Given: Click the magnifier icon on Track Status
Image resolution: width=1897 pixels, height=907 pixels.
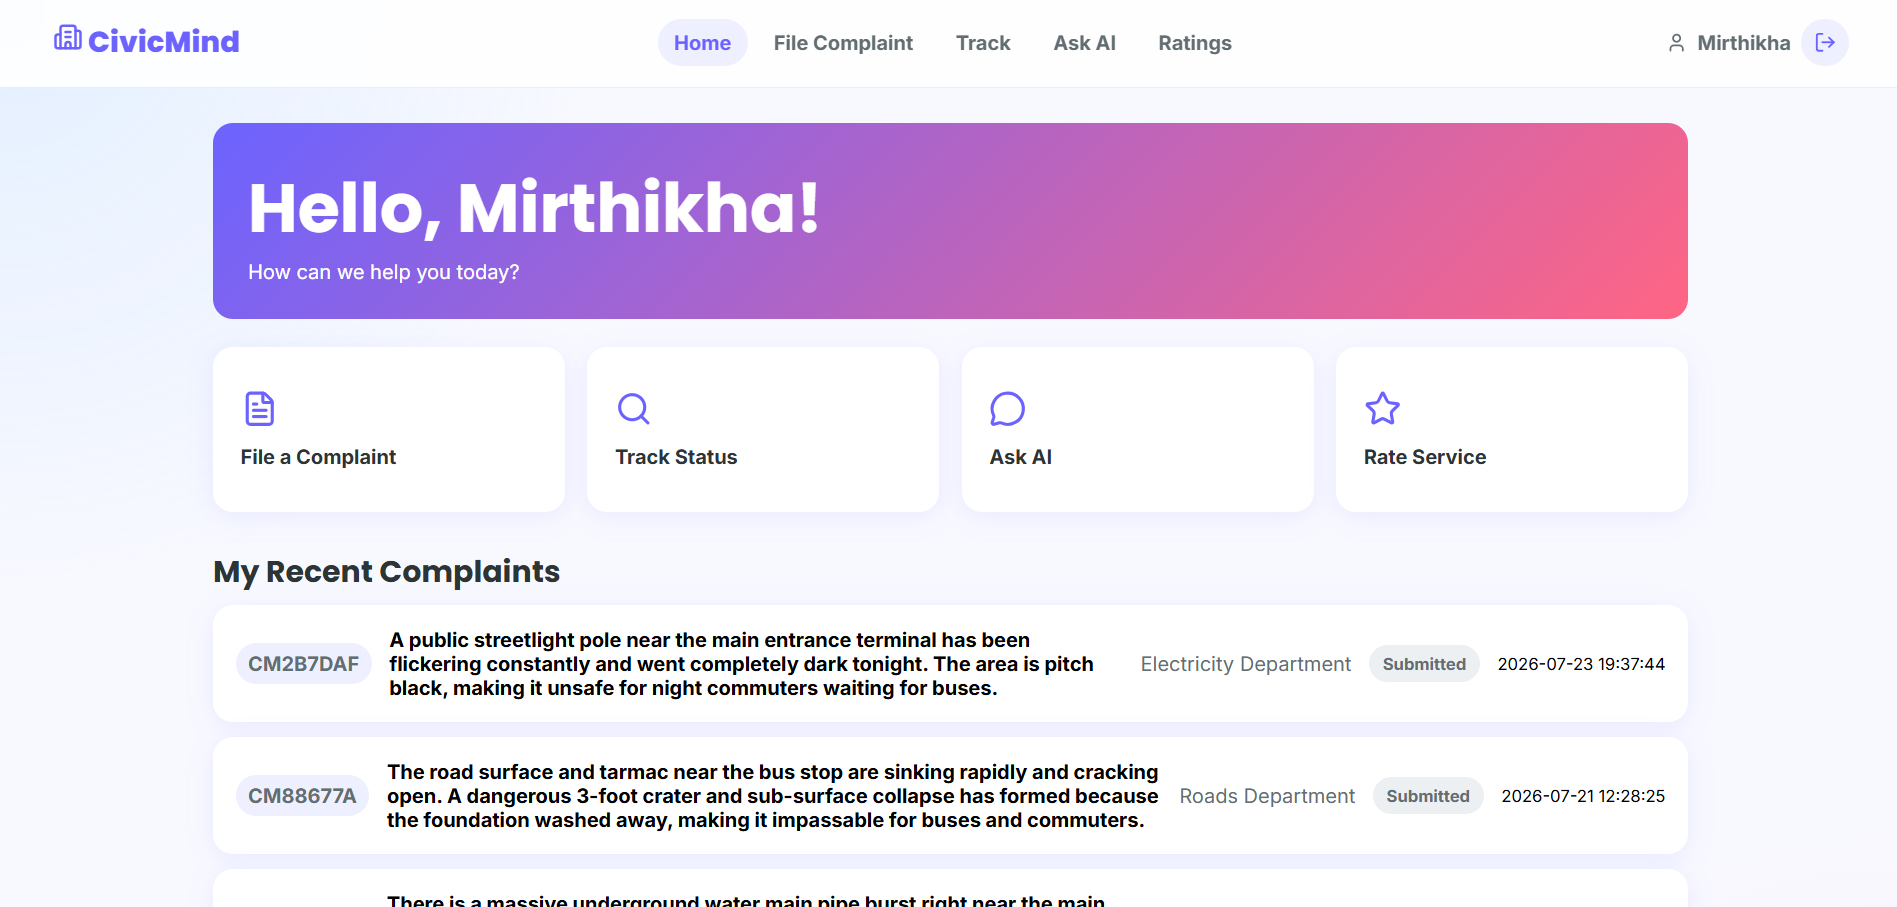Looking at the screenshot, I should click(634, 408).
